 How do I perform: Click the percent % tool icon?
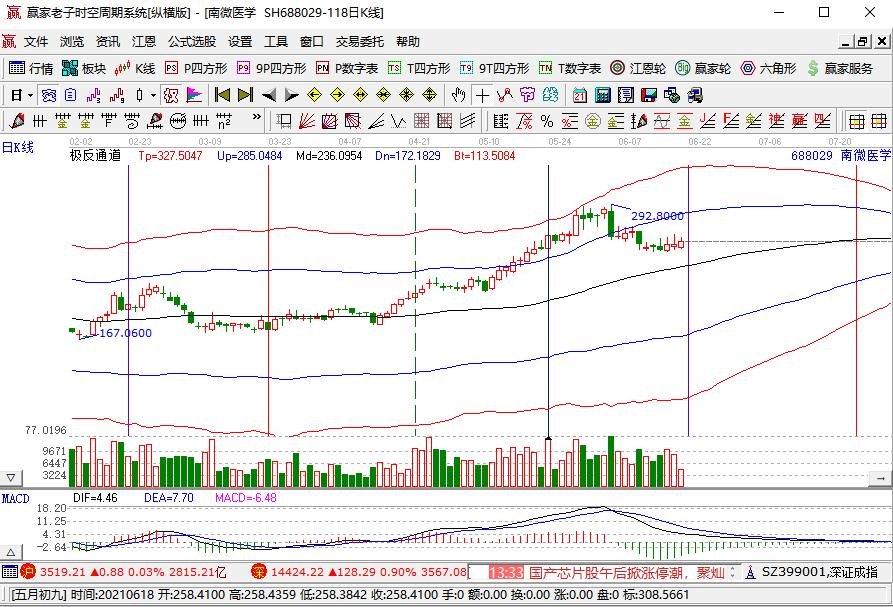point(547,121)
